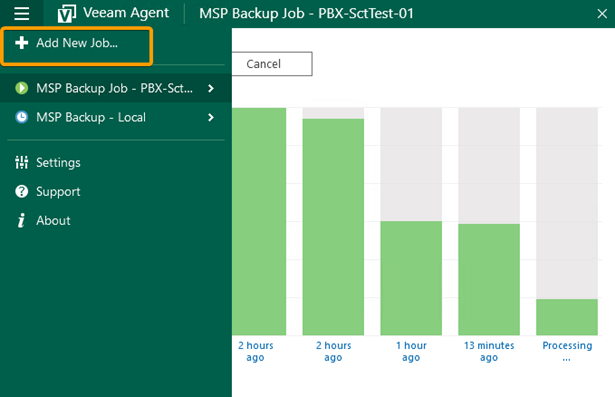Click the Settings sliders icon
The image size is (615, 397).
click(x=22, y=162)
